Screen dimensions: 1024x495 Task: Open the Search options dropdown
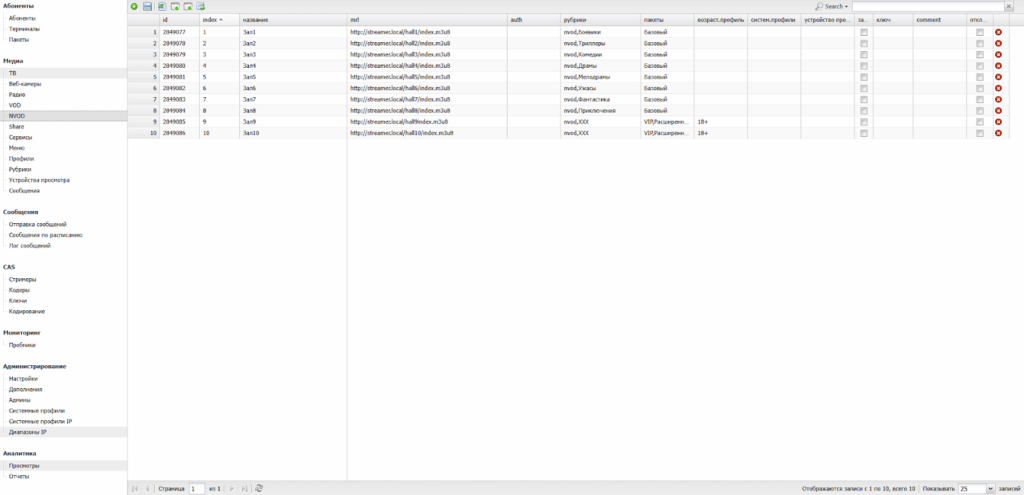831,7
